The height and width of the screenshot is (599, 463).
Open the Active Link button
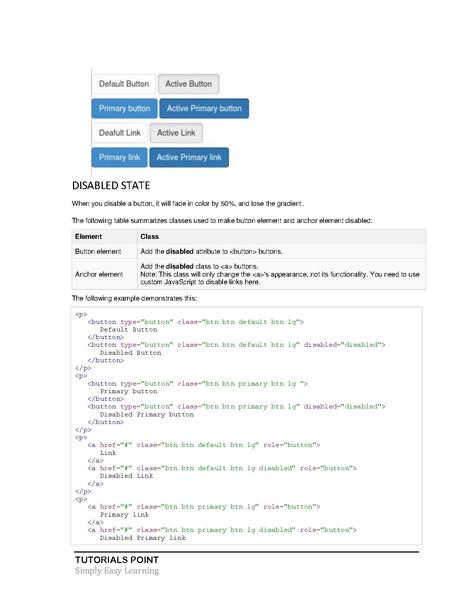click(x=176, y=133)
